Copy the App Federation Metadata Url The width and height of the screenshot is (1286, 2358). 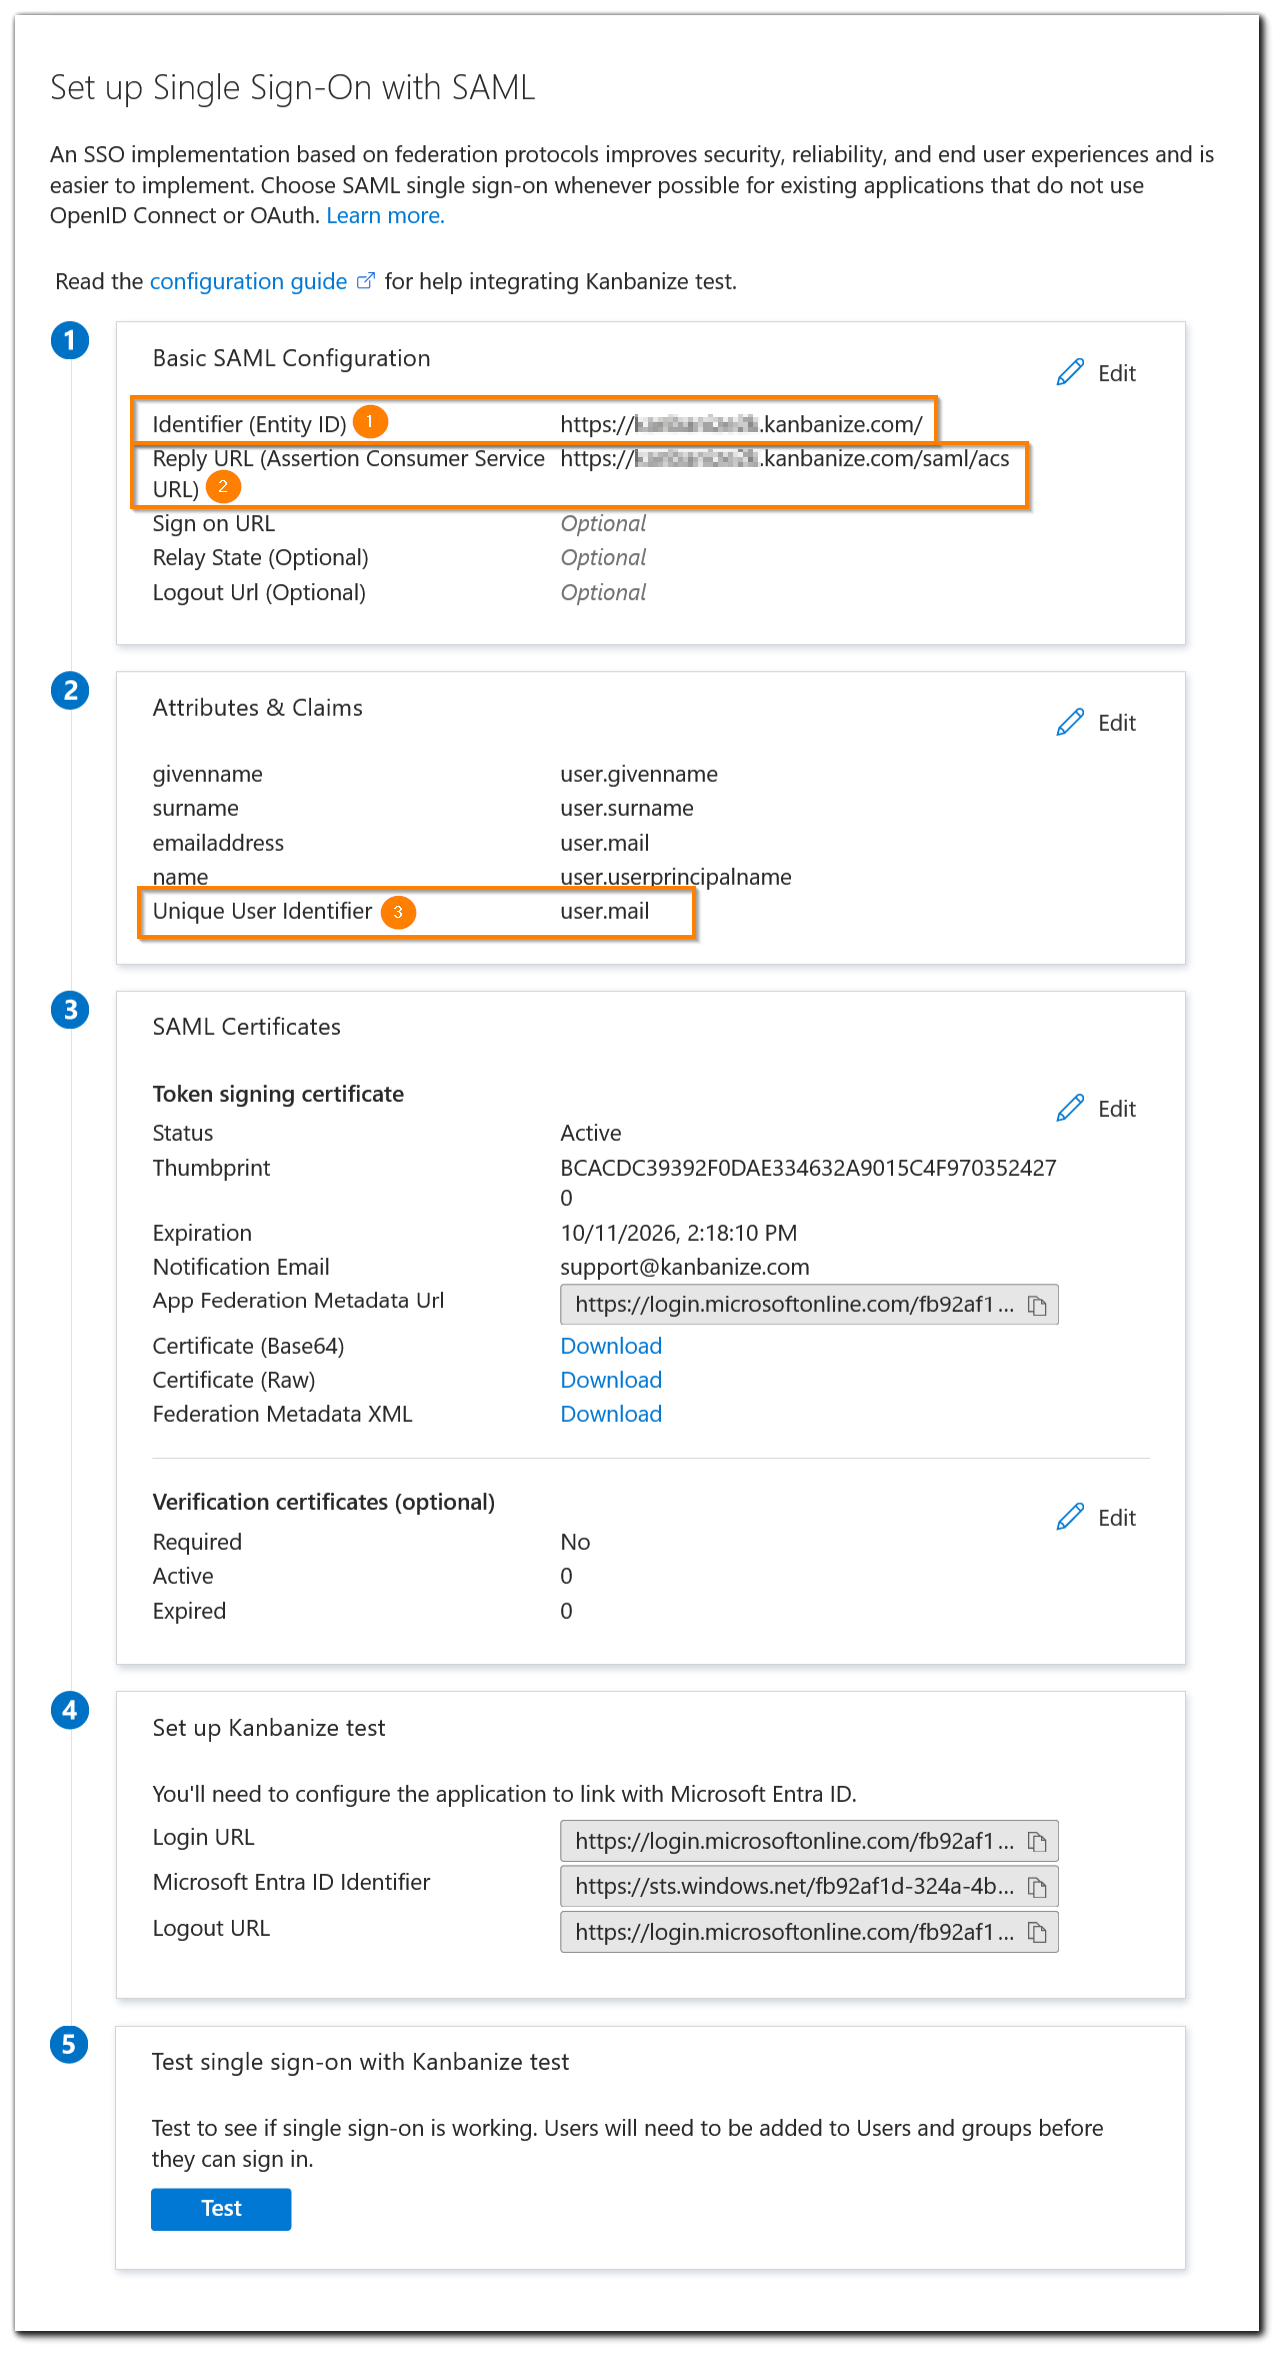pos(1038,1305)
